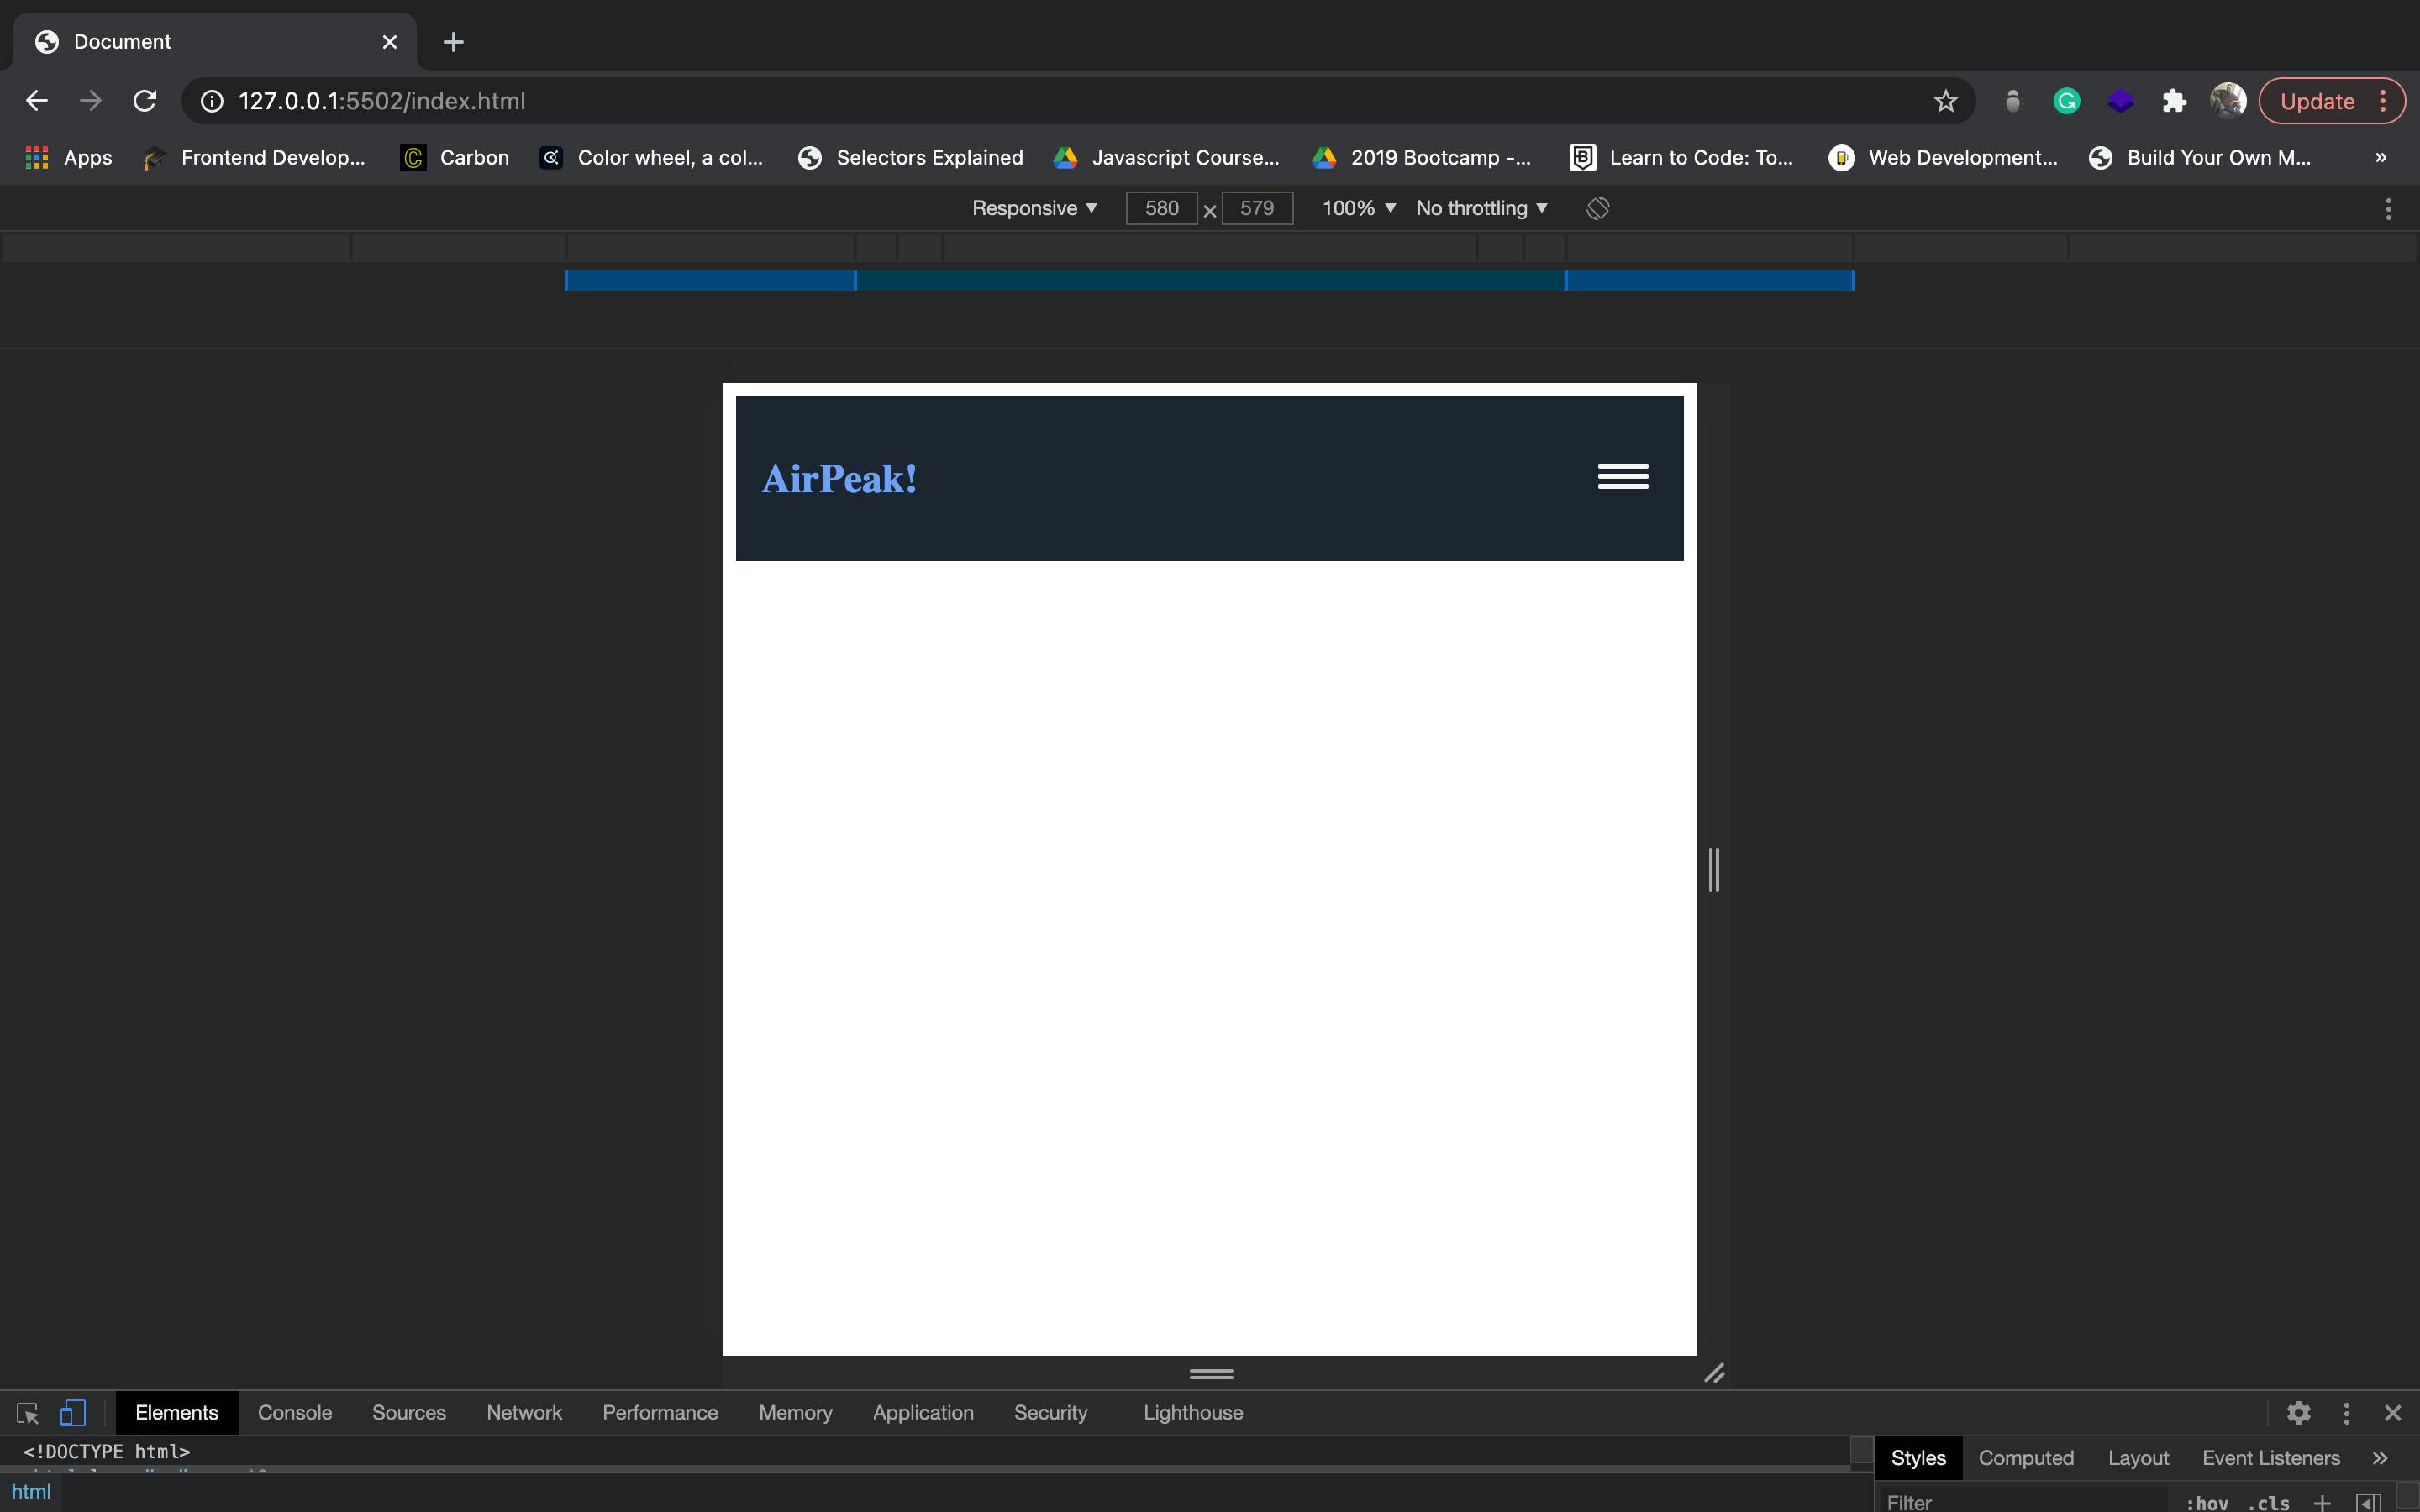Click the AirPeak! brand logo link
The width and height of the screenshot is (2420, 1512).
pos(838,477)
